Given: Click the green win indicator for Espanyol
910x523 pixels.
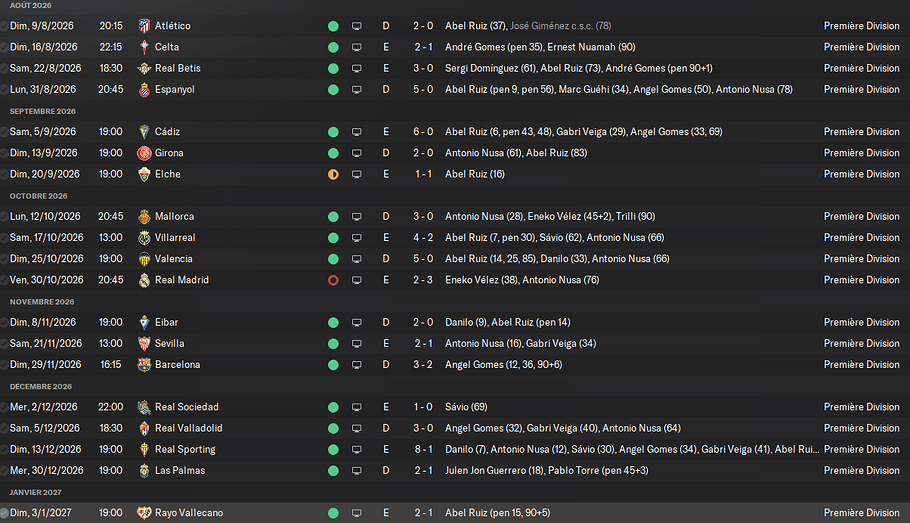Looking at the screenshot, I should pyautogui.click(x=333, y=90).
